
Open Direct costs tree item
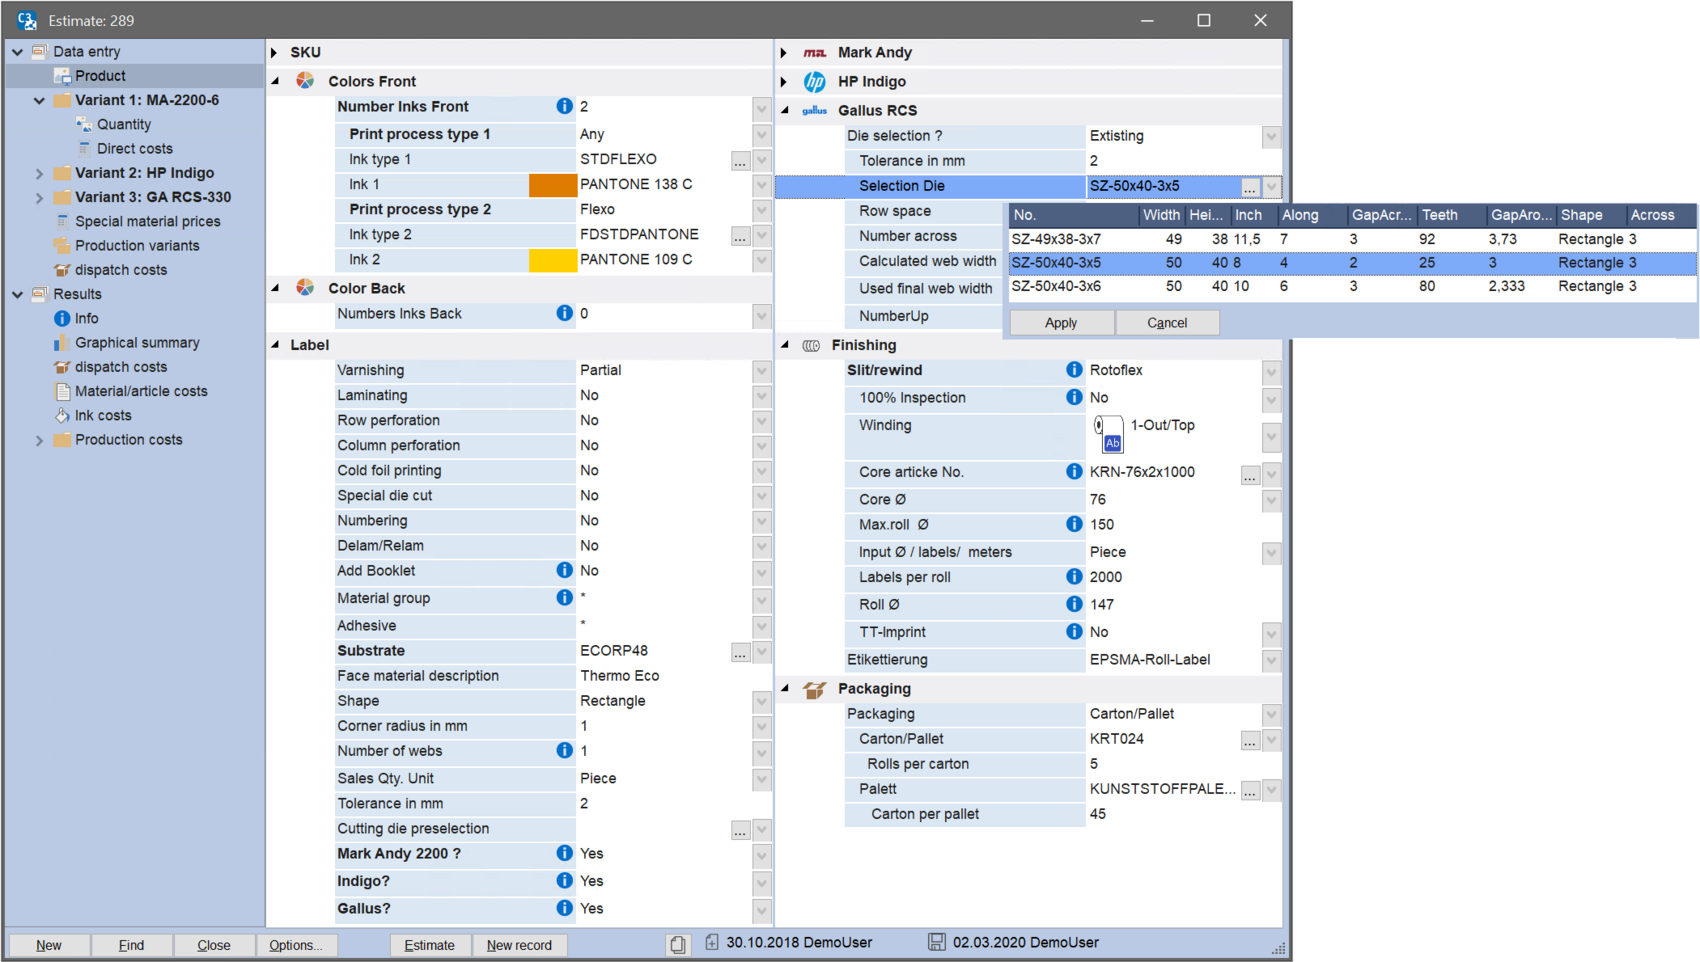135,148
